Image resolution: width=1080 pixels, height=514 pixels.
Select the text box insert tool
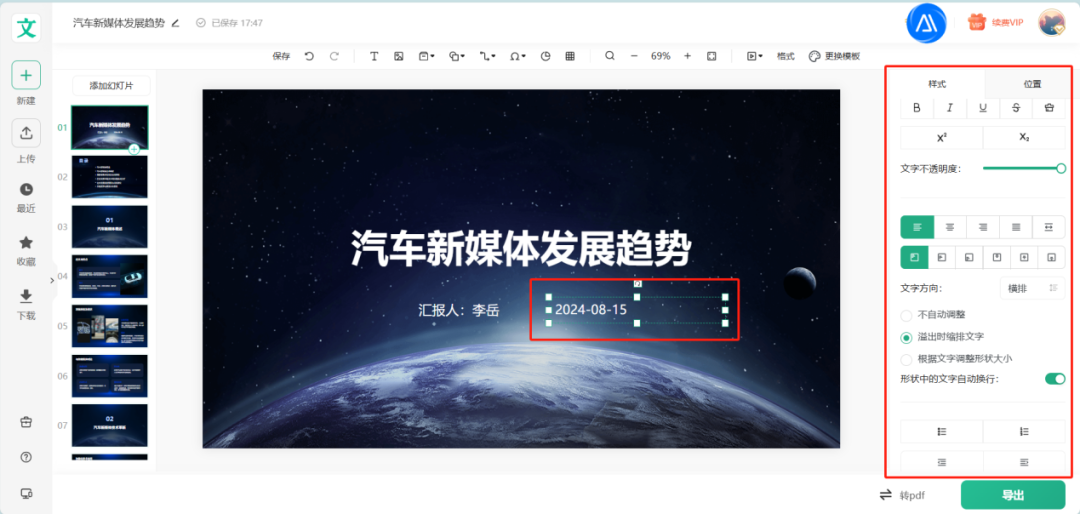(374, 56)
